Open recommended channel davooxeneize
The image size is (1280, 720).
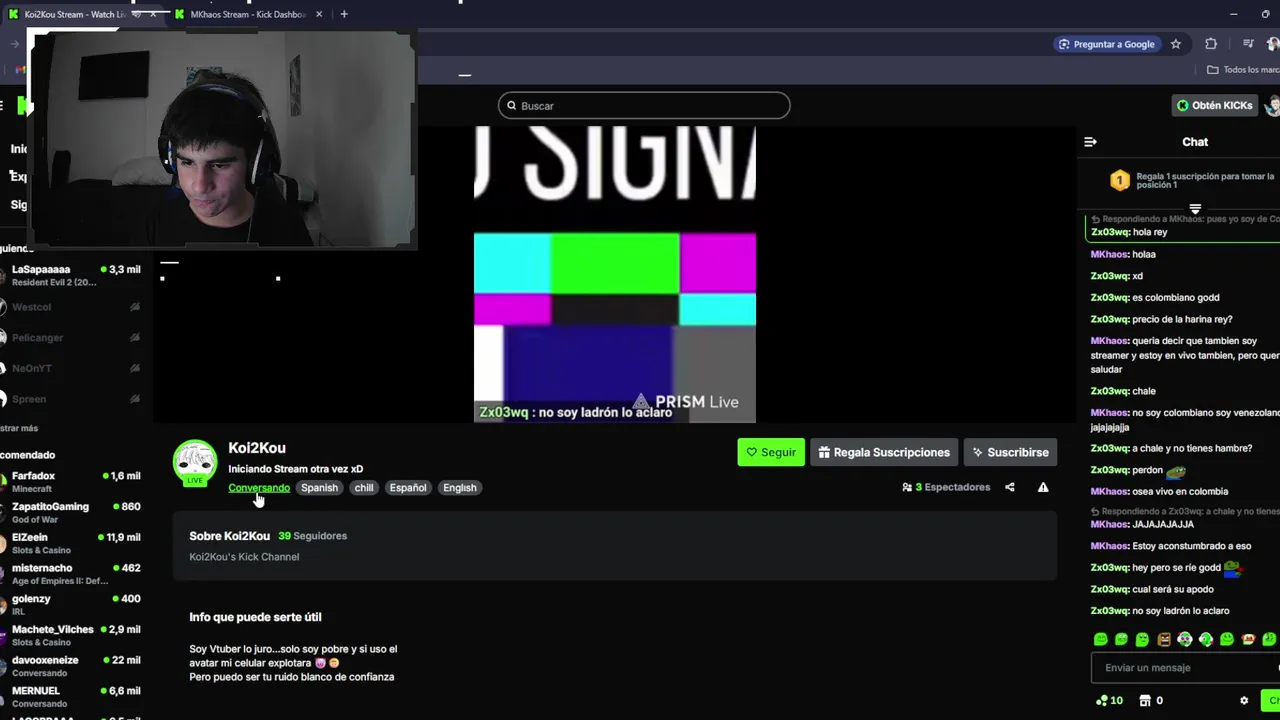pyautogui.click(x=72, y=666)
